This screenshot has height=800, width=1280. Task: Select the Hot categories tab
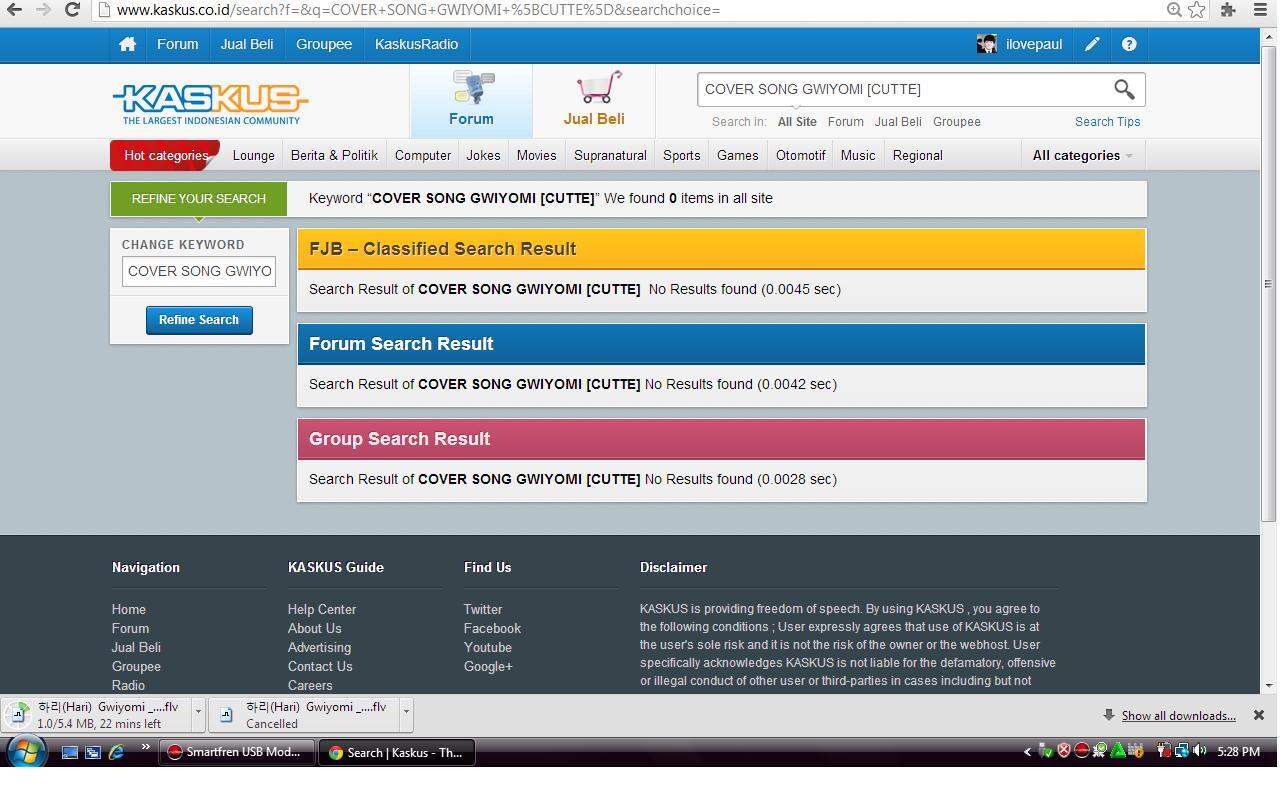click(165, 155)
